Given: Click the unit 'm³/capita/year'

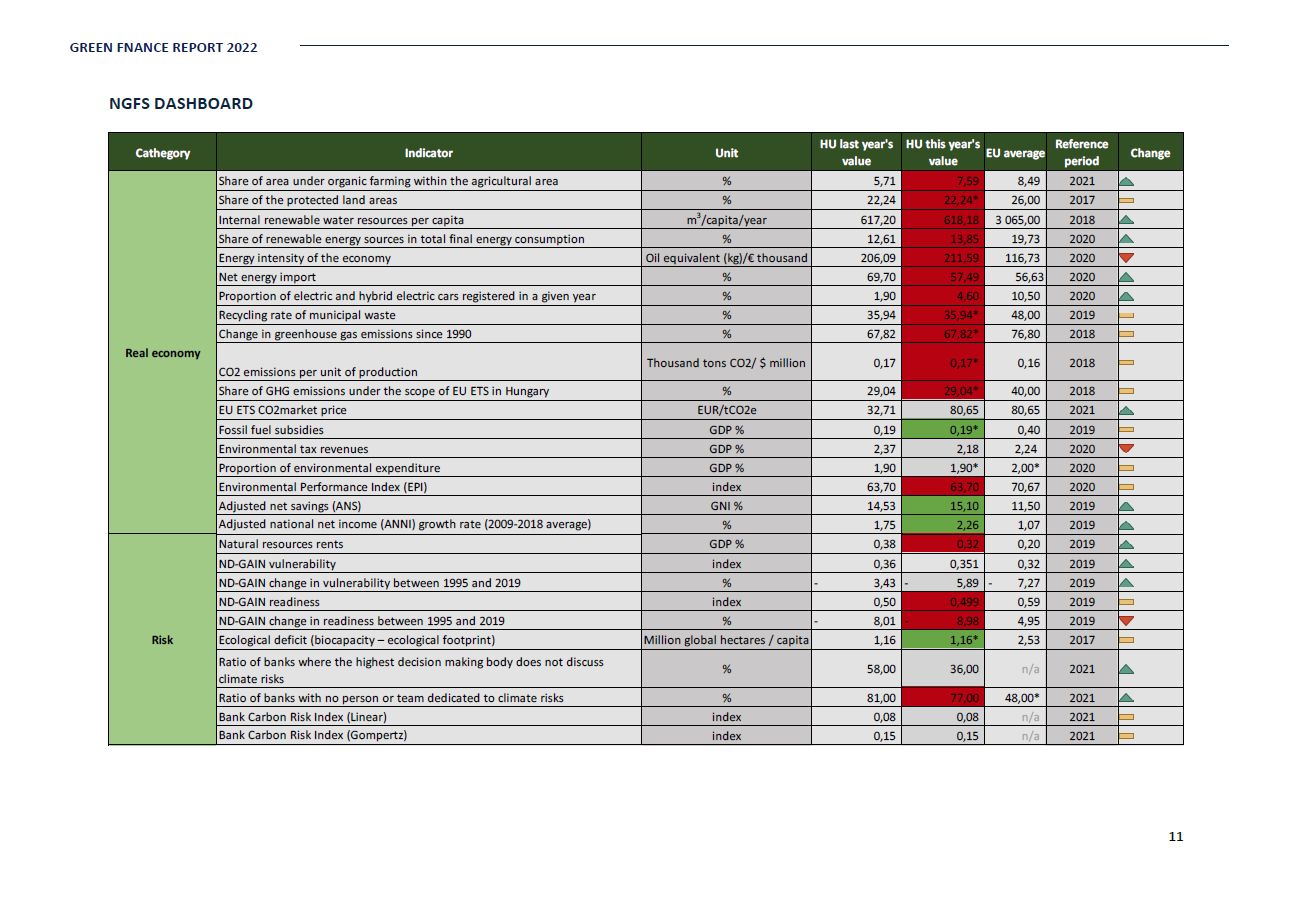Looking at the screenshot, I should click(726, 219).
